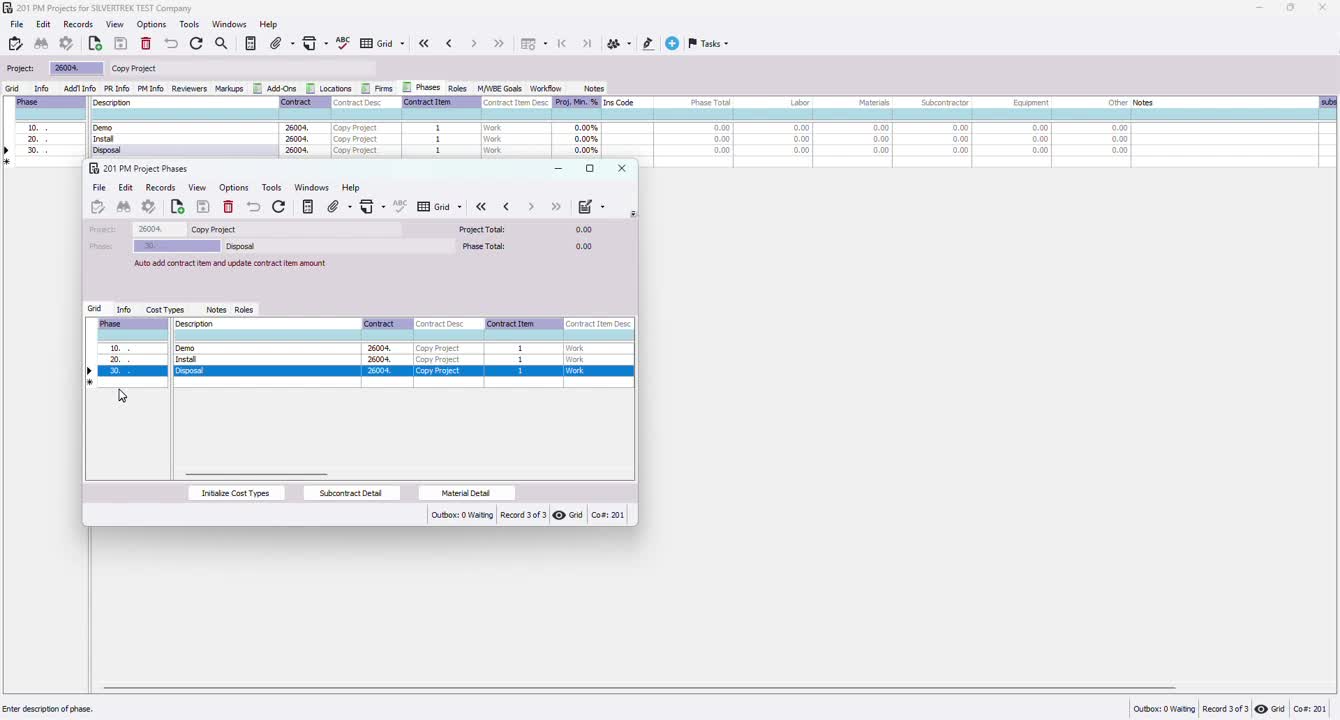Click multi-user group icon in main toolbar
Viewport: 1340px width, 720px height.
click(615, 44)
